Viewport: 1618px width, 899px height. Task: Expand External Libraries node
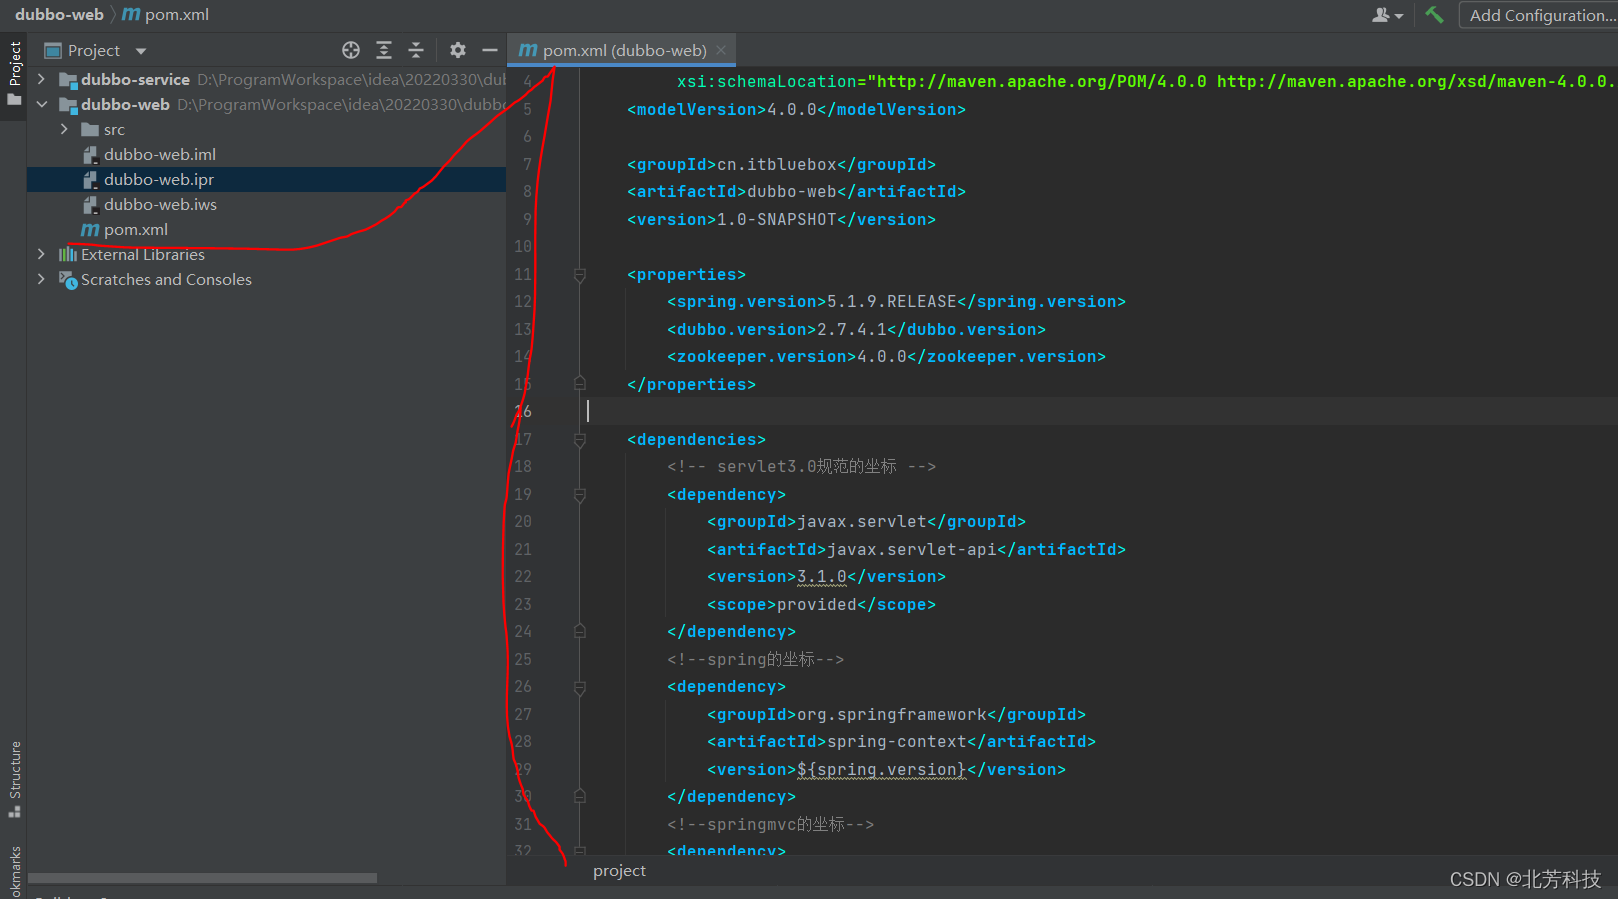[41, 254]
